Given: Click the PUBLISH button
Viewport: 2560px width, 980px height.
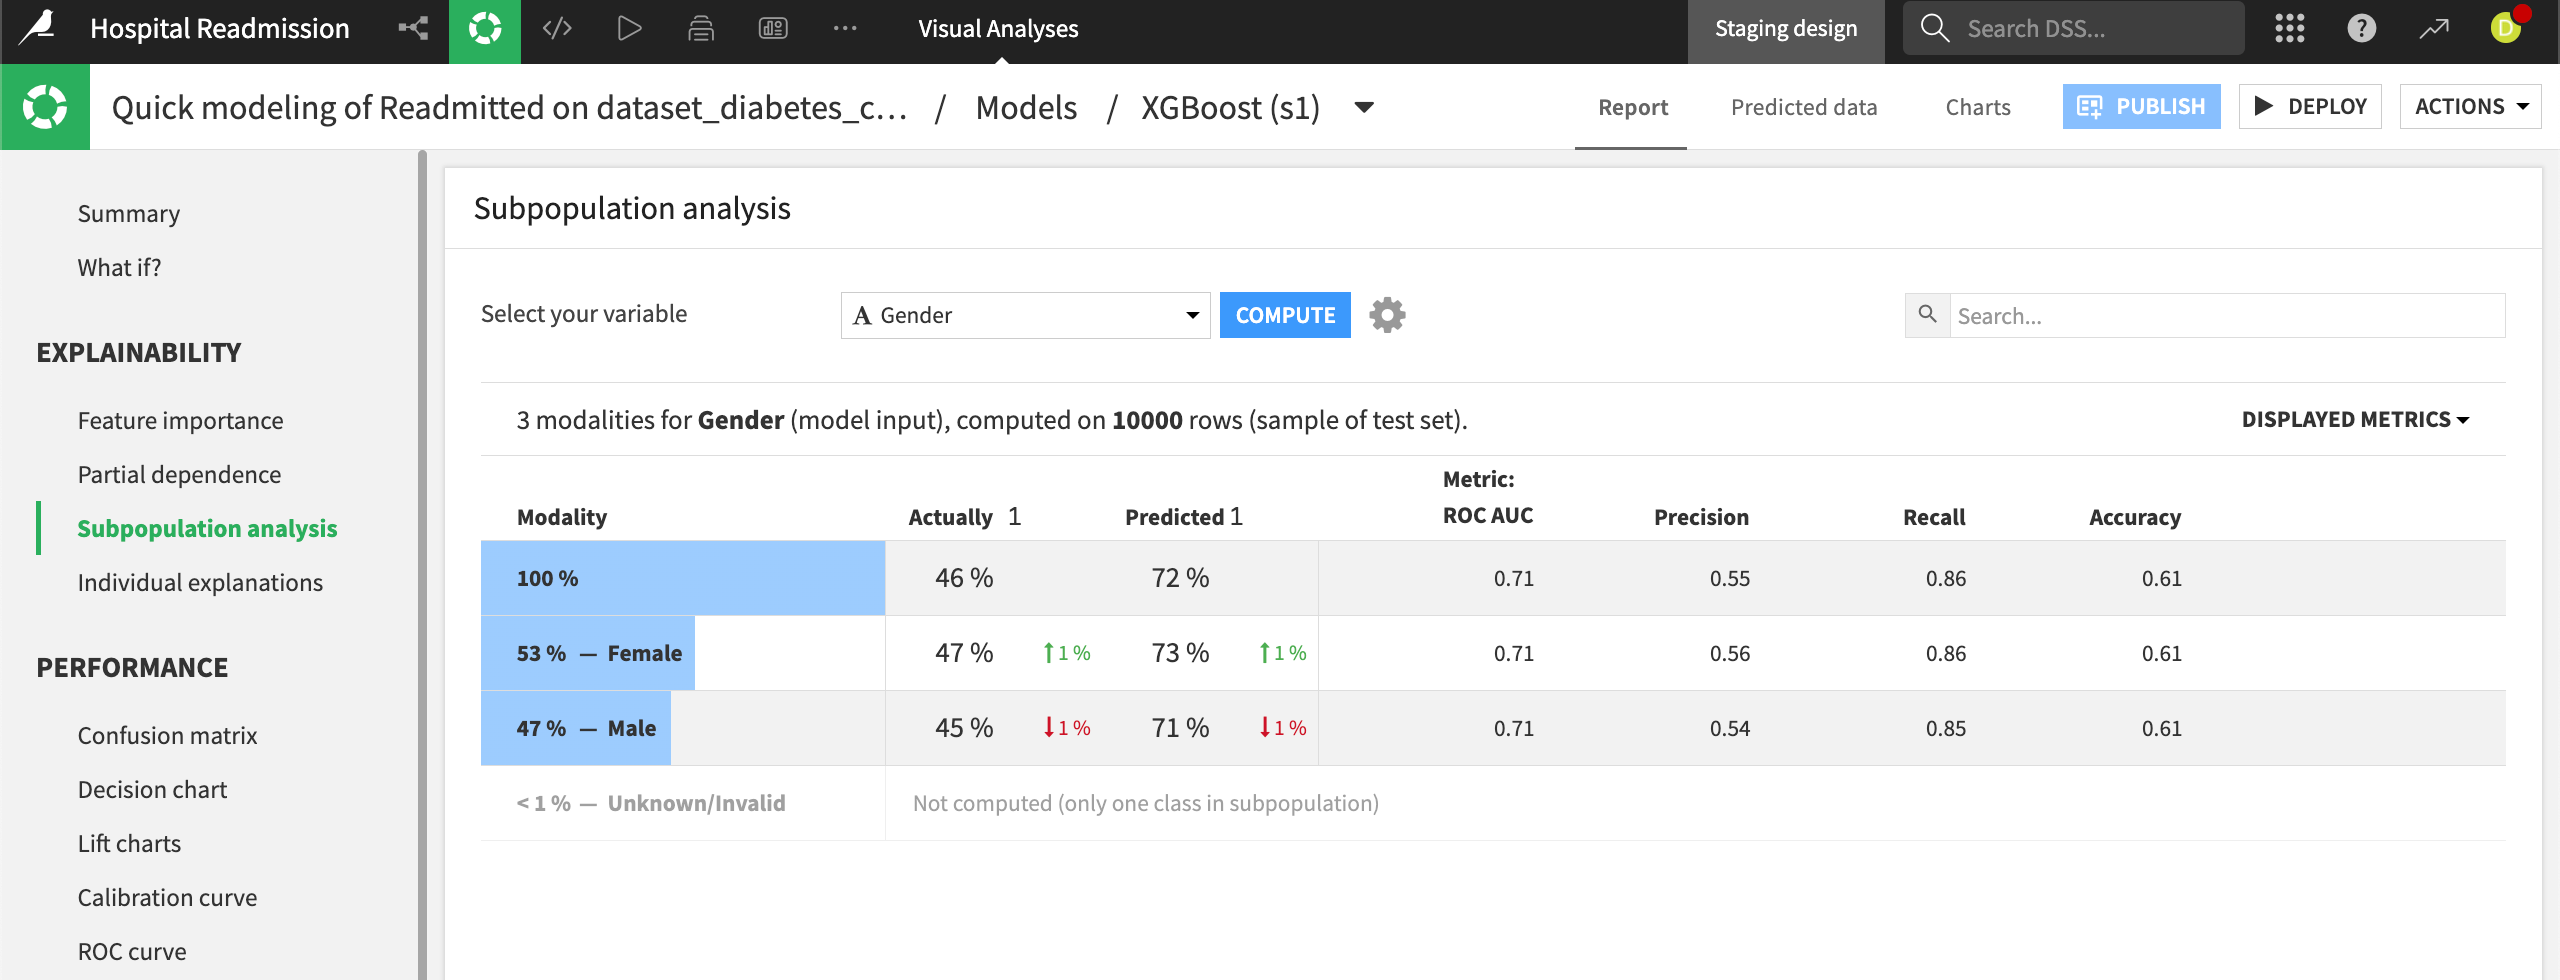Looking at the screenshot, I should (2141, 106).
